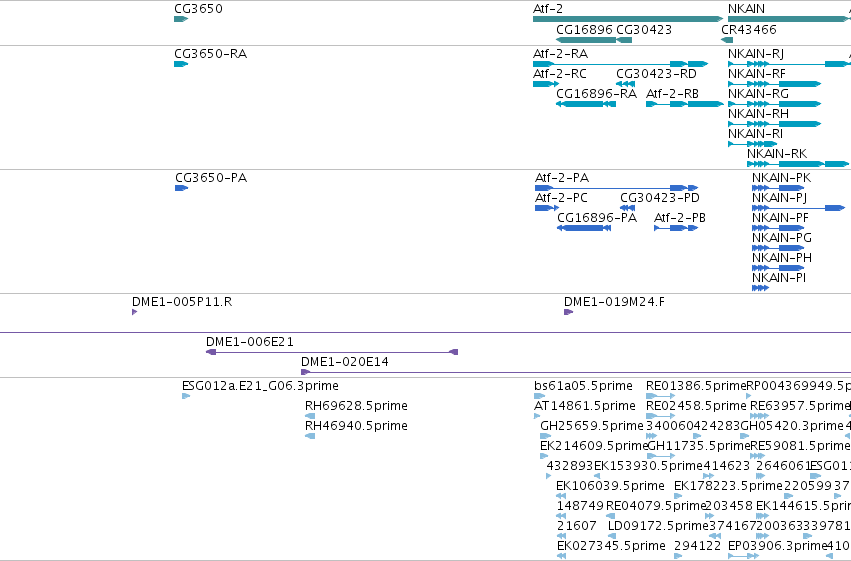Select protein NKAIN-PJ

click(x=798, y=208)
